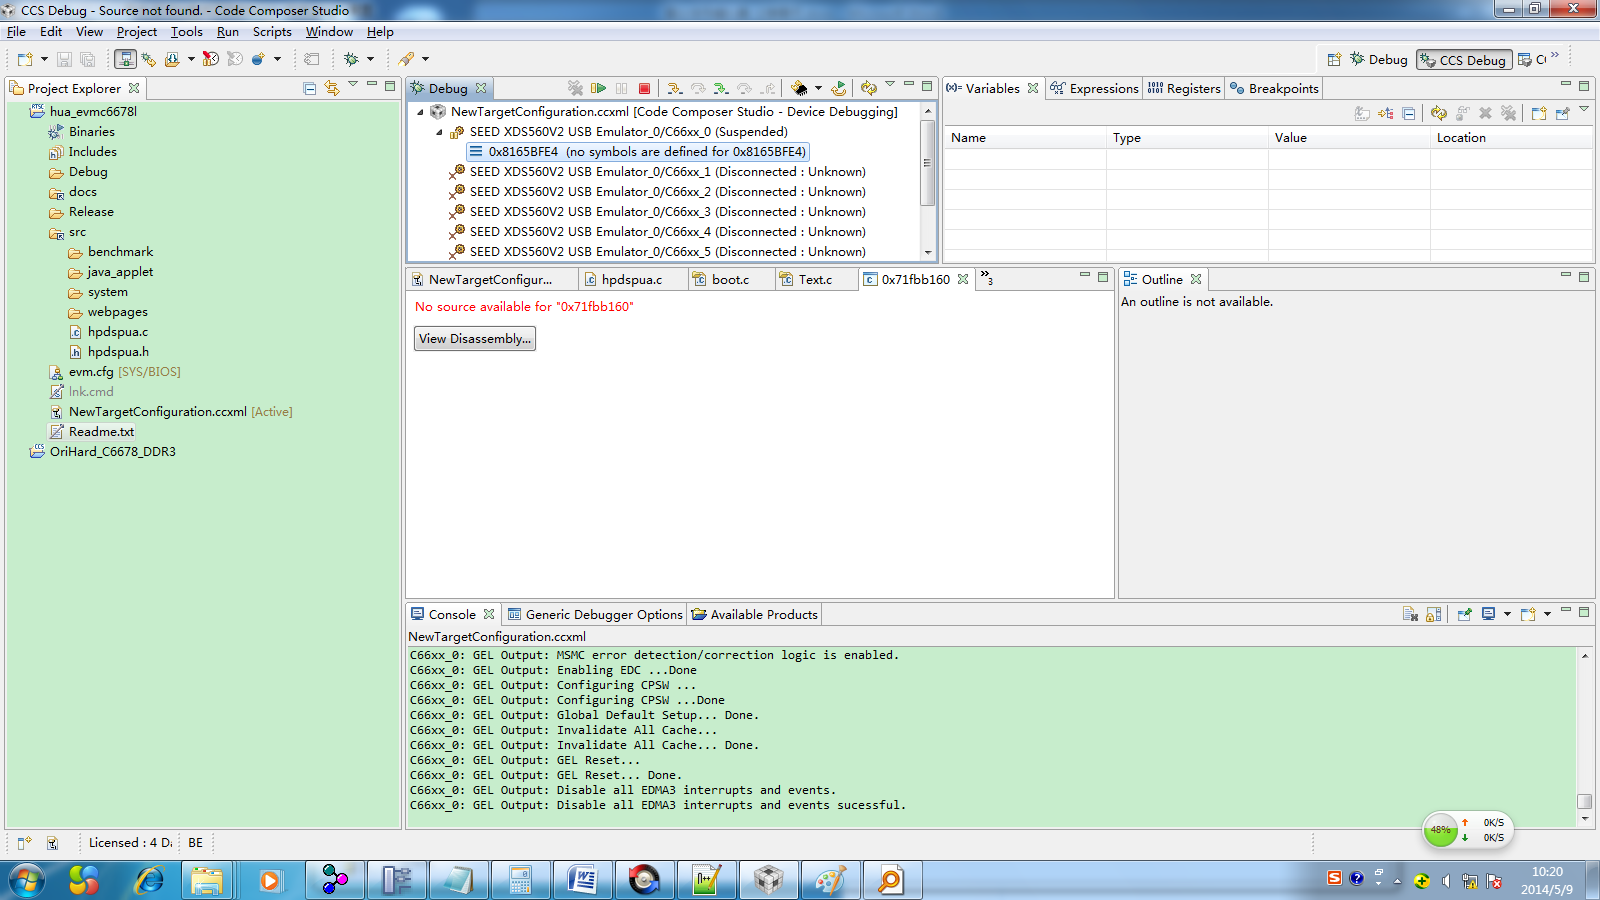Screen dimensions: 1600x900
Task: Collapse all projects in Project Explorer toolbar
Action: (x=310, y=88)
